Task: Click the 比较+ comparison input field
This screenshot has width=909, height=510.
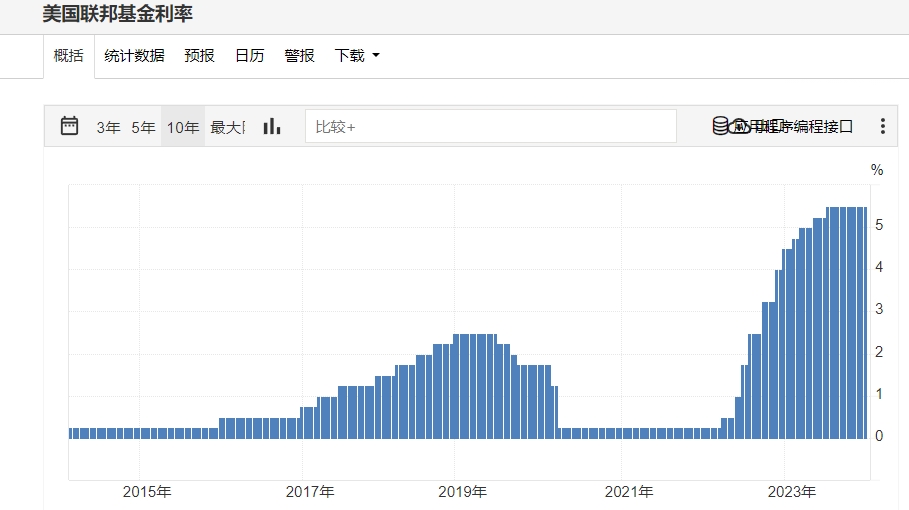Action: (490, 126)
